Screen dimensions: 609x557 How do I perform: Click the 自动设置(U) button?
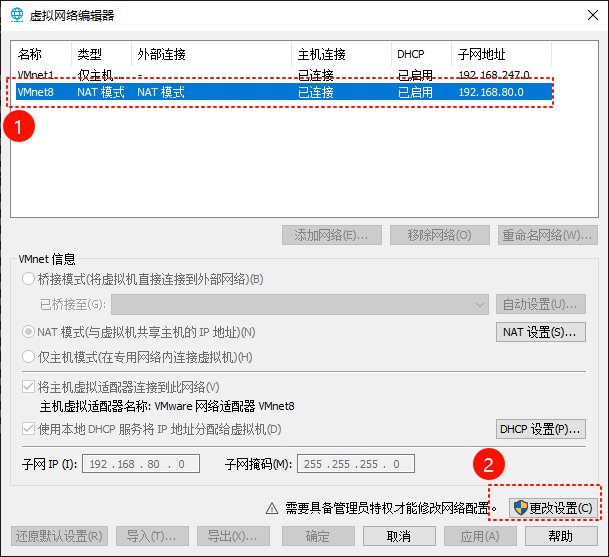[541, 304]
